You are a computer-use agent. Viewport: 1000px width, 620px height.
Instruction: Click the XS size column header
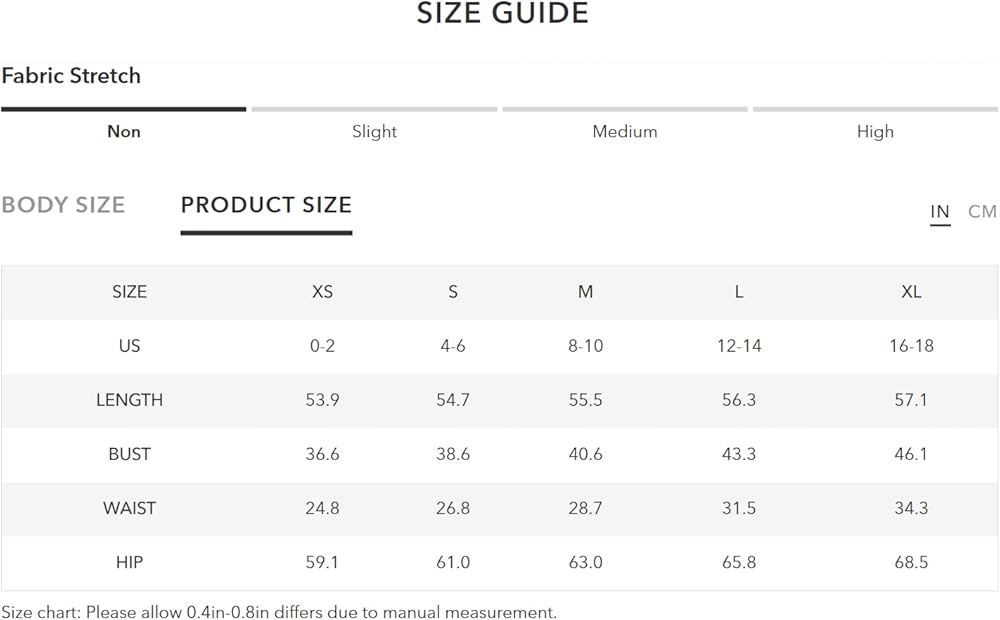pyautogui.click(x=322, y=292)
